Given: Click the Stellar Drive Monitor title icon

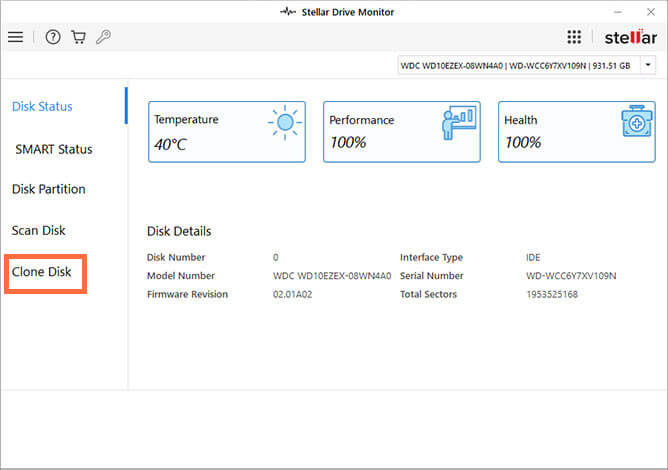Looking at the screenshot, I should (288, 12).
